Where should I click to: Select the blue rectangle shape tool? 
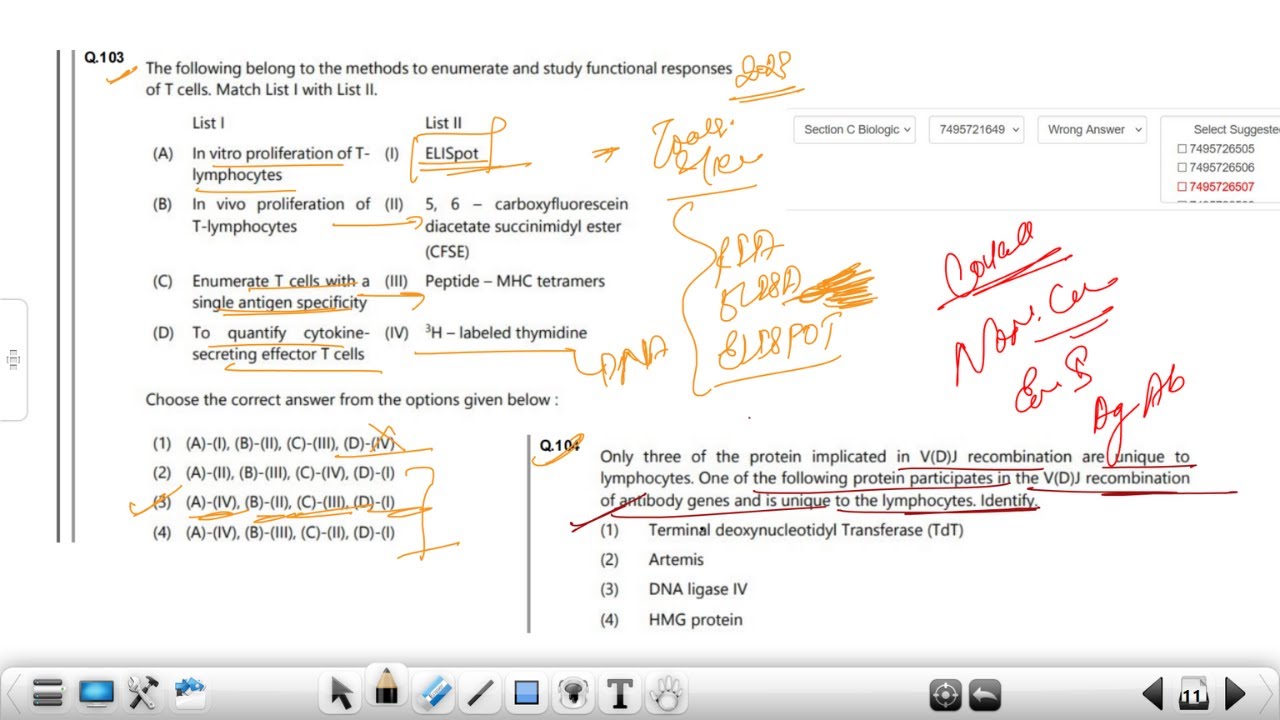click(526, 692)
